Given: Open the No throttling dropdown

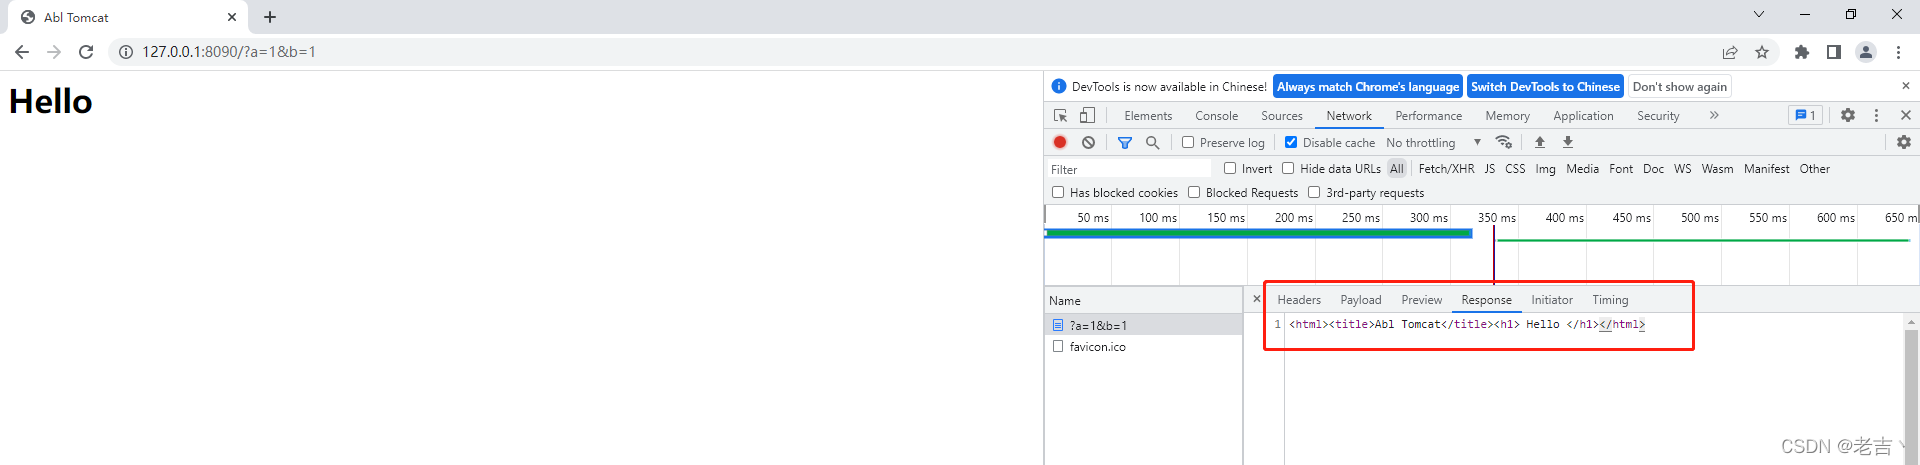Looking at the screenshot, I should pos(1433,143).
